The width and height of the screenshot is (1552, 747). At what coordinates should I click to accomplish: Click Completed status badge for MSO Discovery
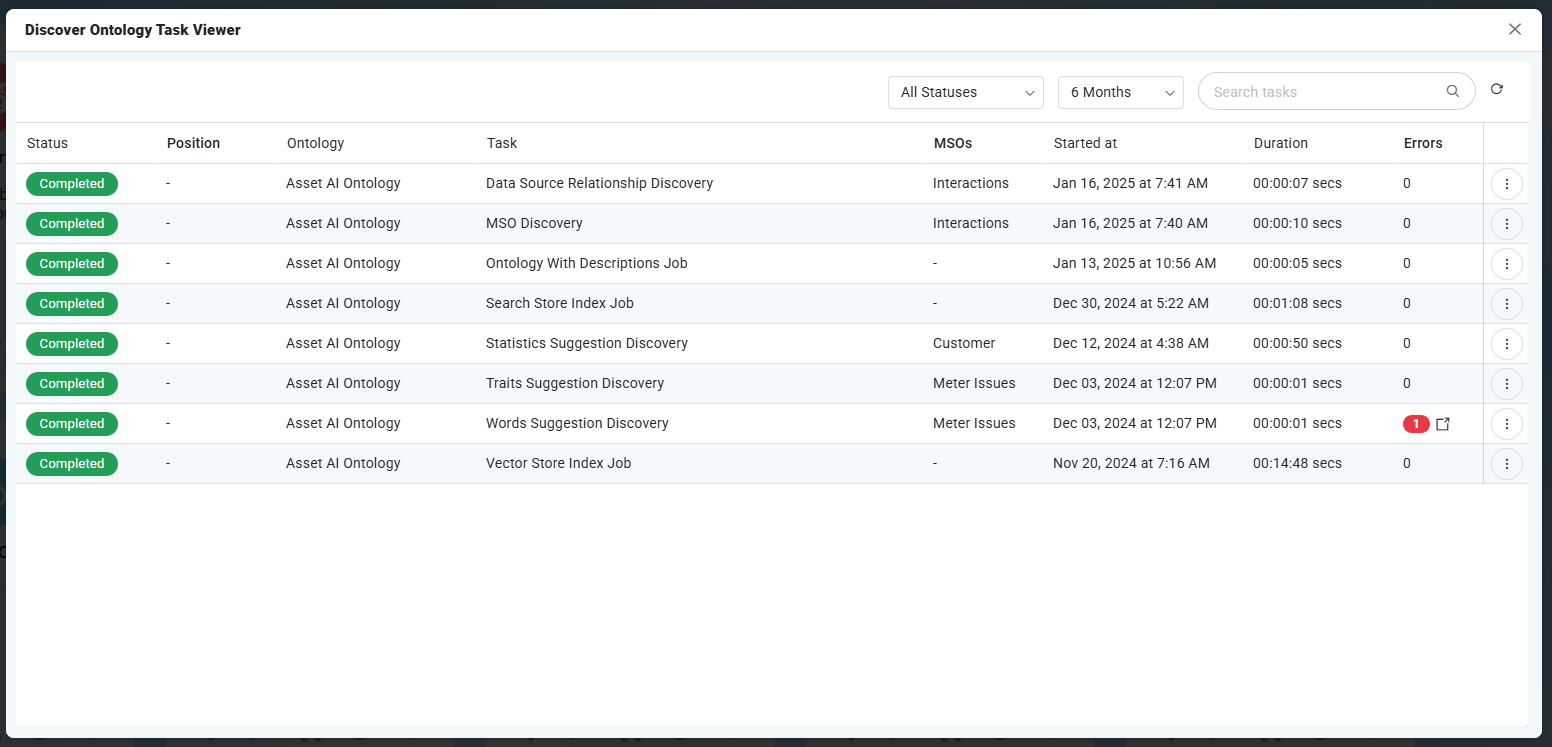(x=72, y=224)
